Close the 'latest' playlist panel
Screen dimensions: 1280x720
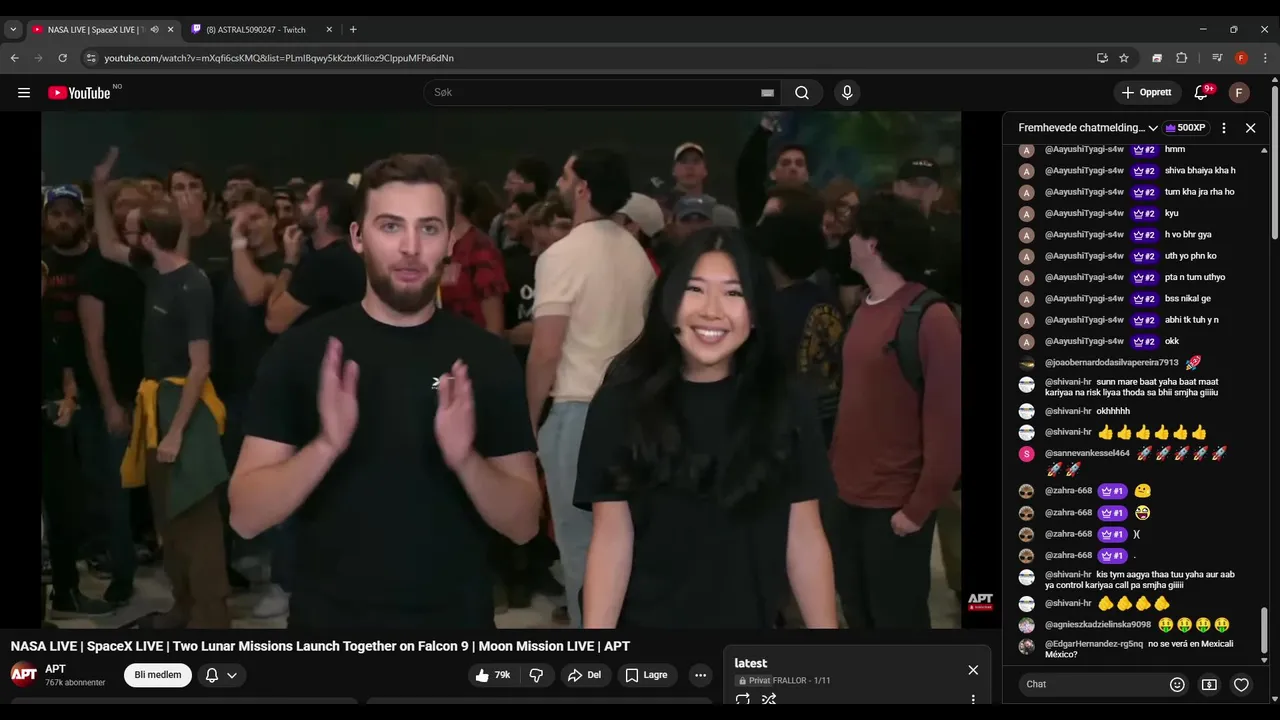pyautogui.click(x=973, y=670)
